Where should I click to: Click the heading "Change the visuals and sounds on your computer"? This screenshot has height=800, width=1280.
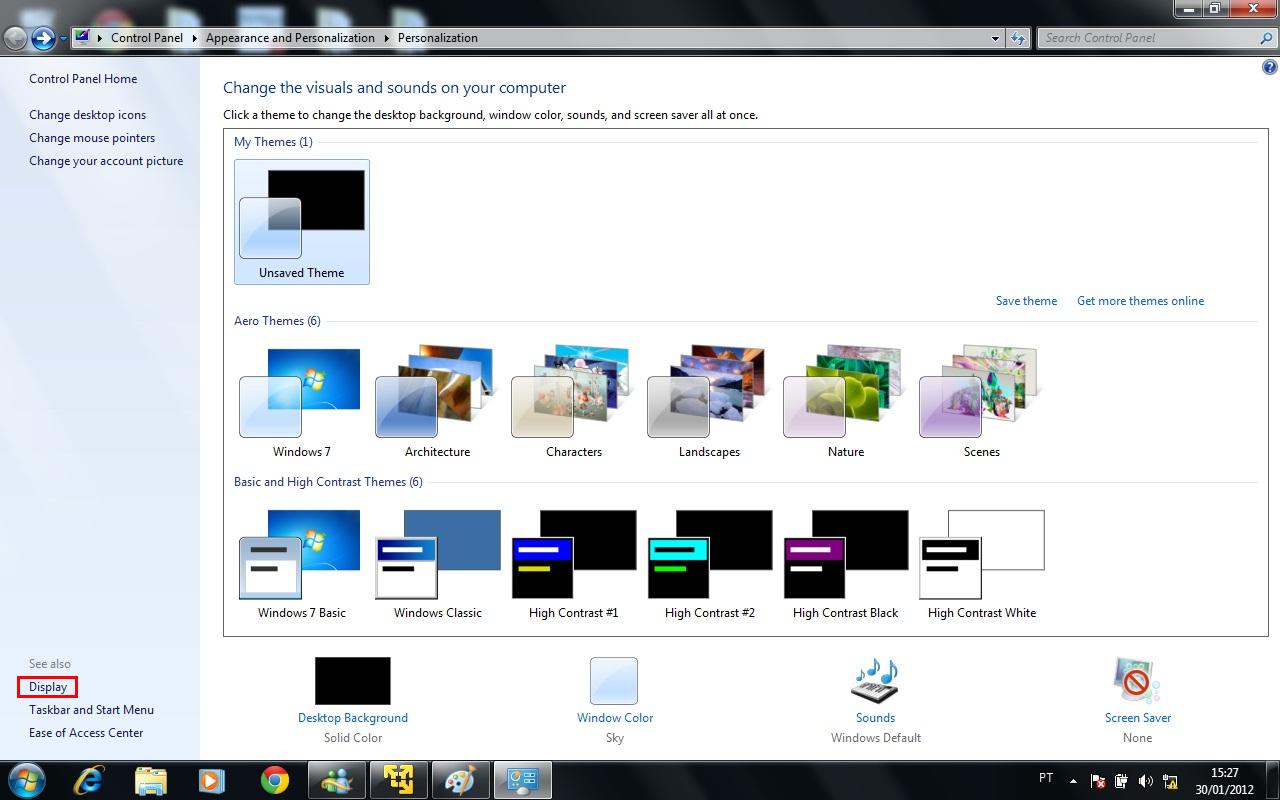pyautogui.click(x=395, y=88)
